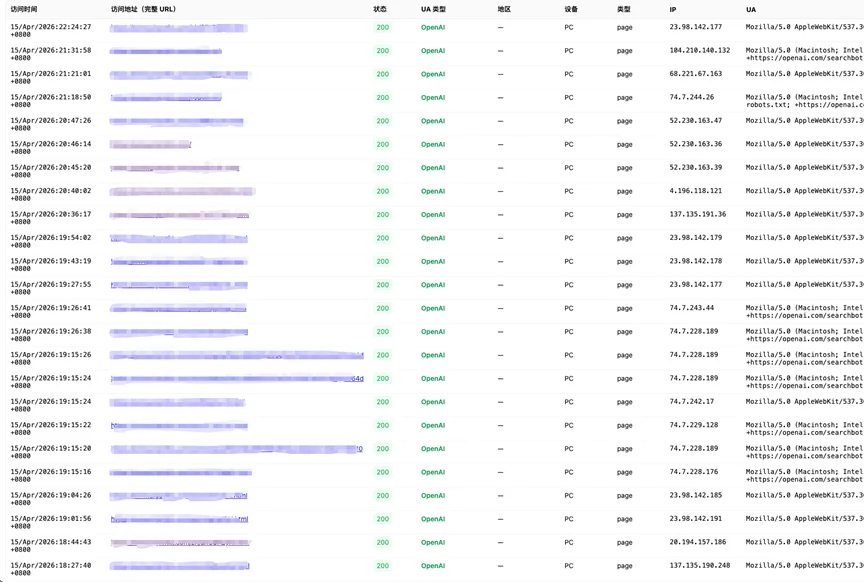864x582 pixels.
Task: Click IP address 23.98.142.191
Action: click(x=695, y=519)
